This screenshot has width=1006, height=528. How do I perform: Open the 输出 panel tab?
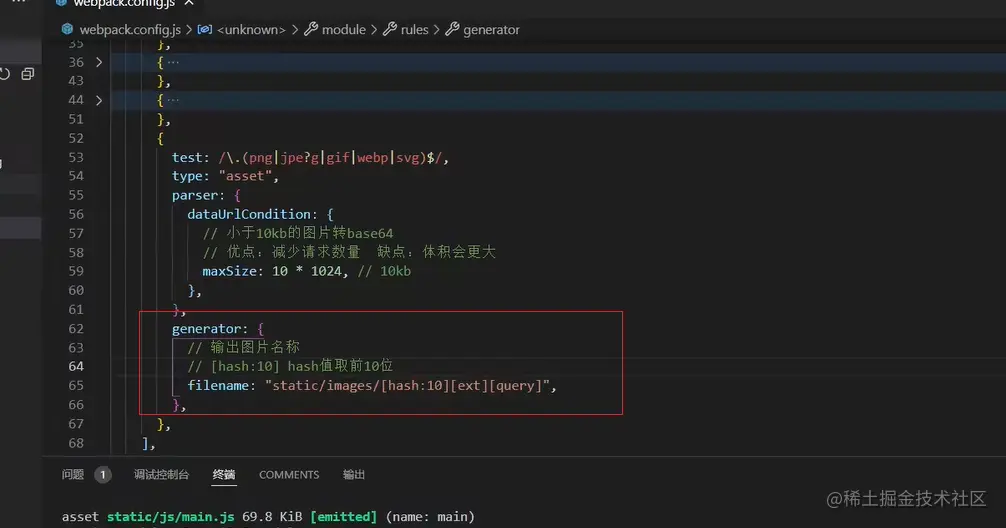point(354,475)
